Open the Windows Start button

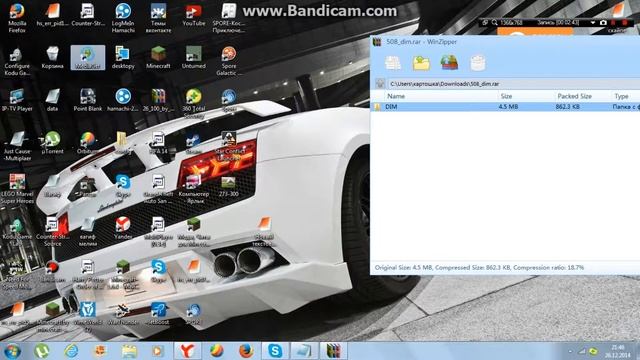[12, 351]
